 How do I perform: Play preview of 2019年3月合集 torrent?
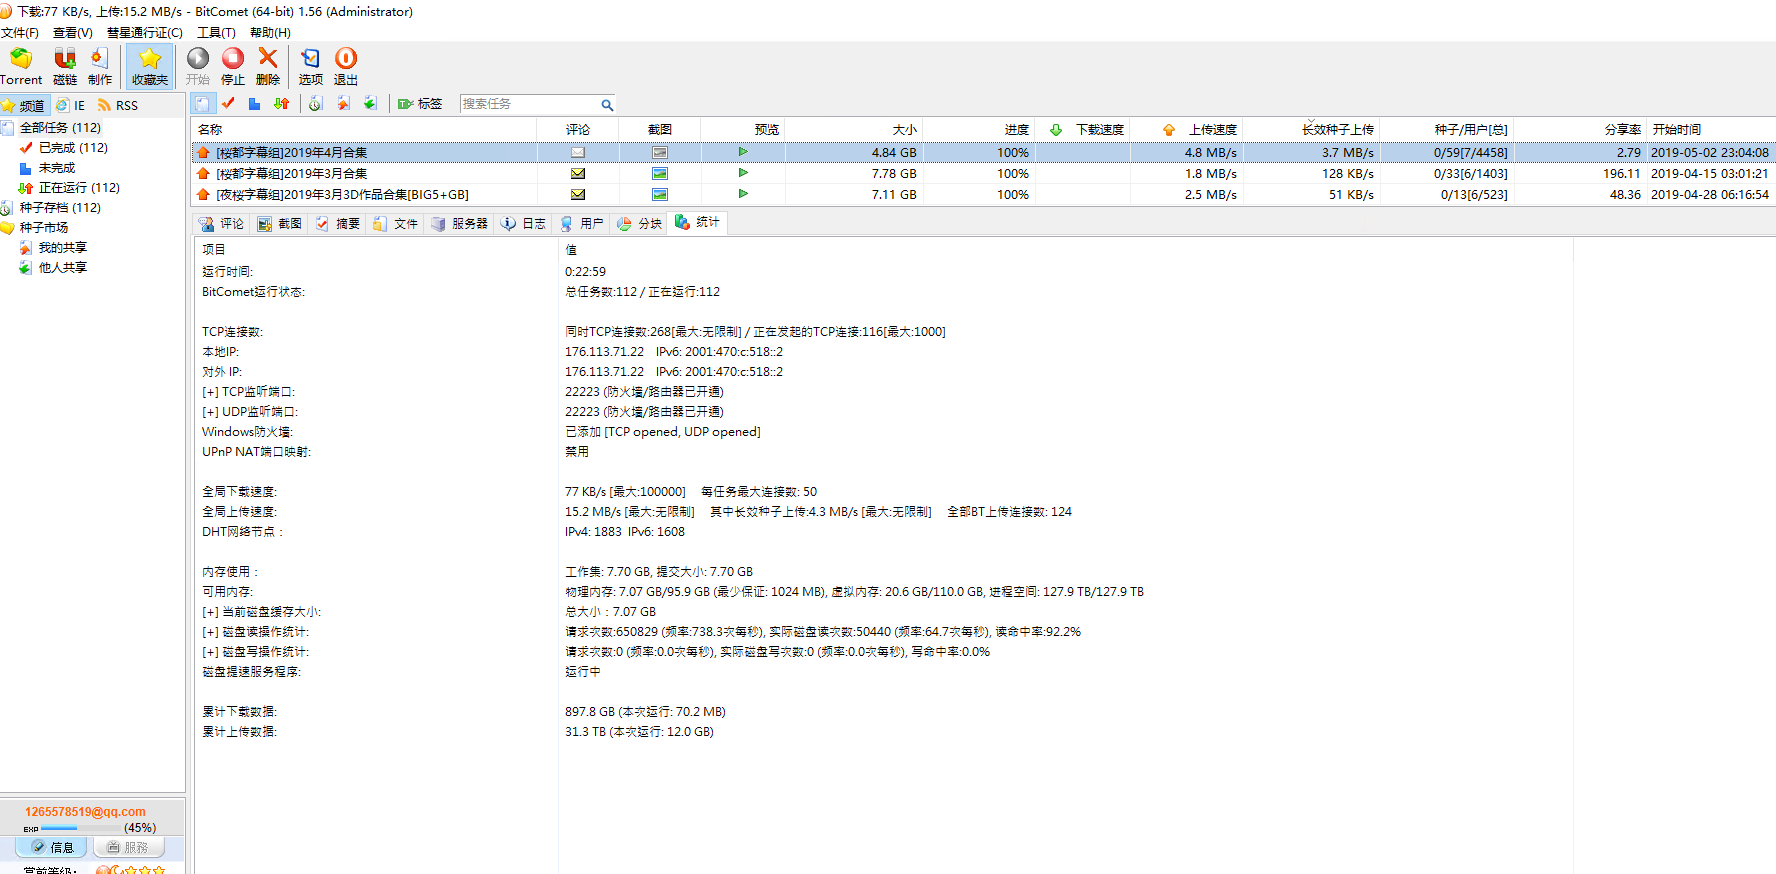743,173
